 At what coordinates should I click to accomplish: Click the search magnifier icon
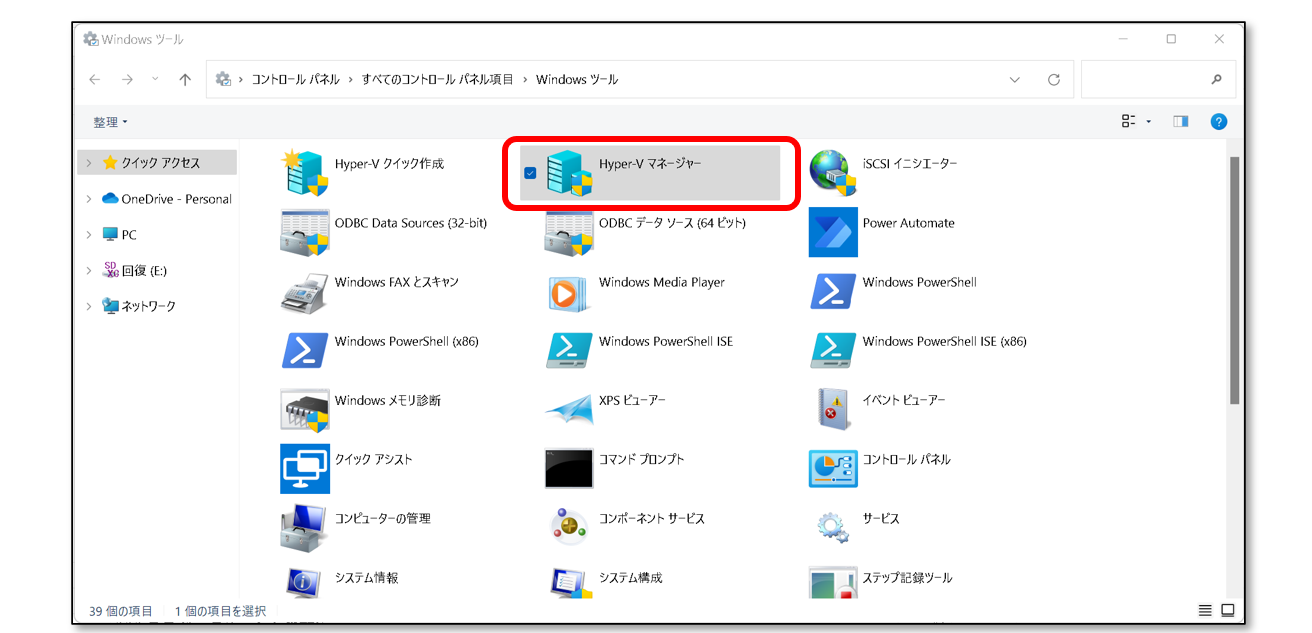1216,79
